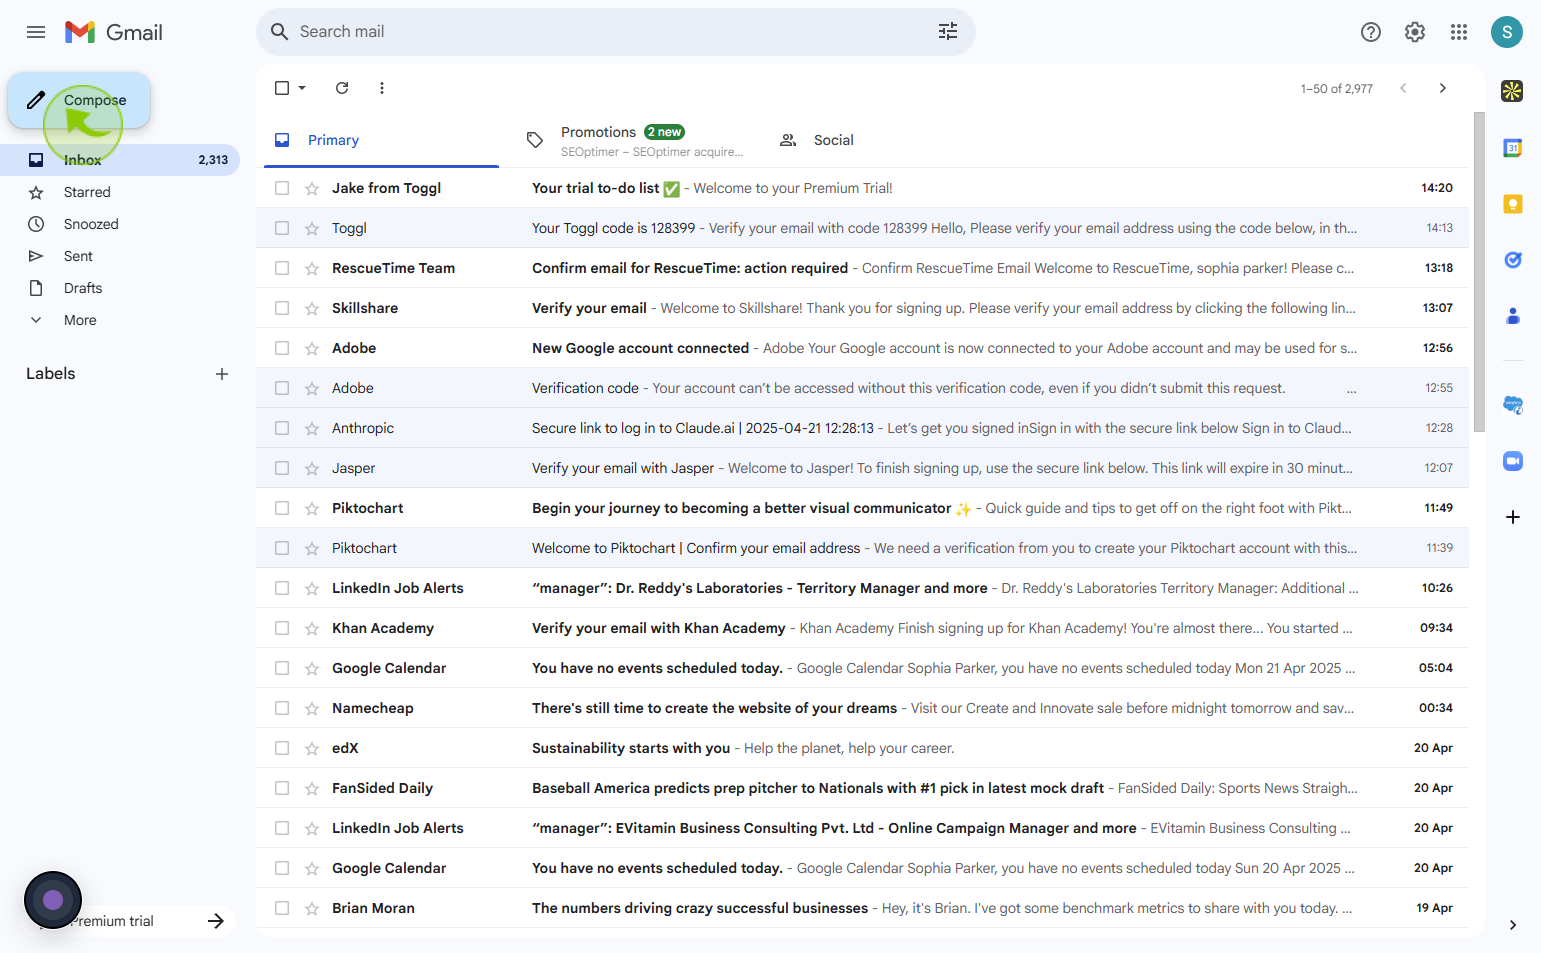This screenshot has width=1541, height=953.
Task: Open Google Keep side panel icon
Action: click(1513, 204)
